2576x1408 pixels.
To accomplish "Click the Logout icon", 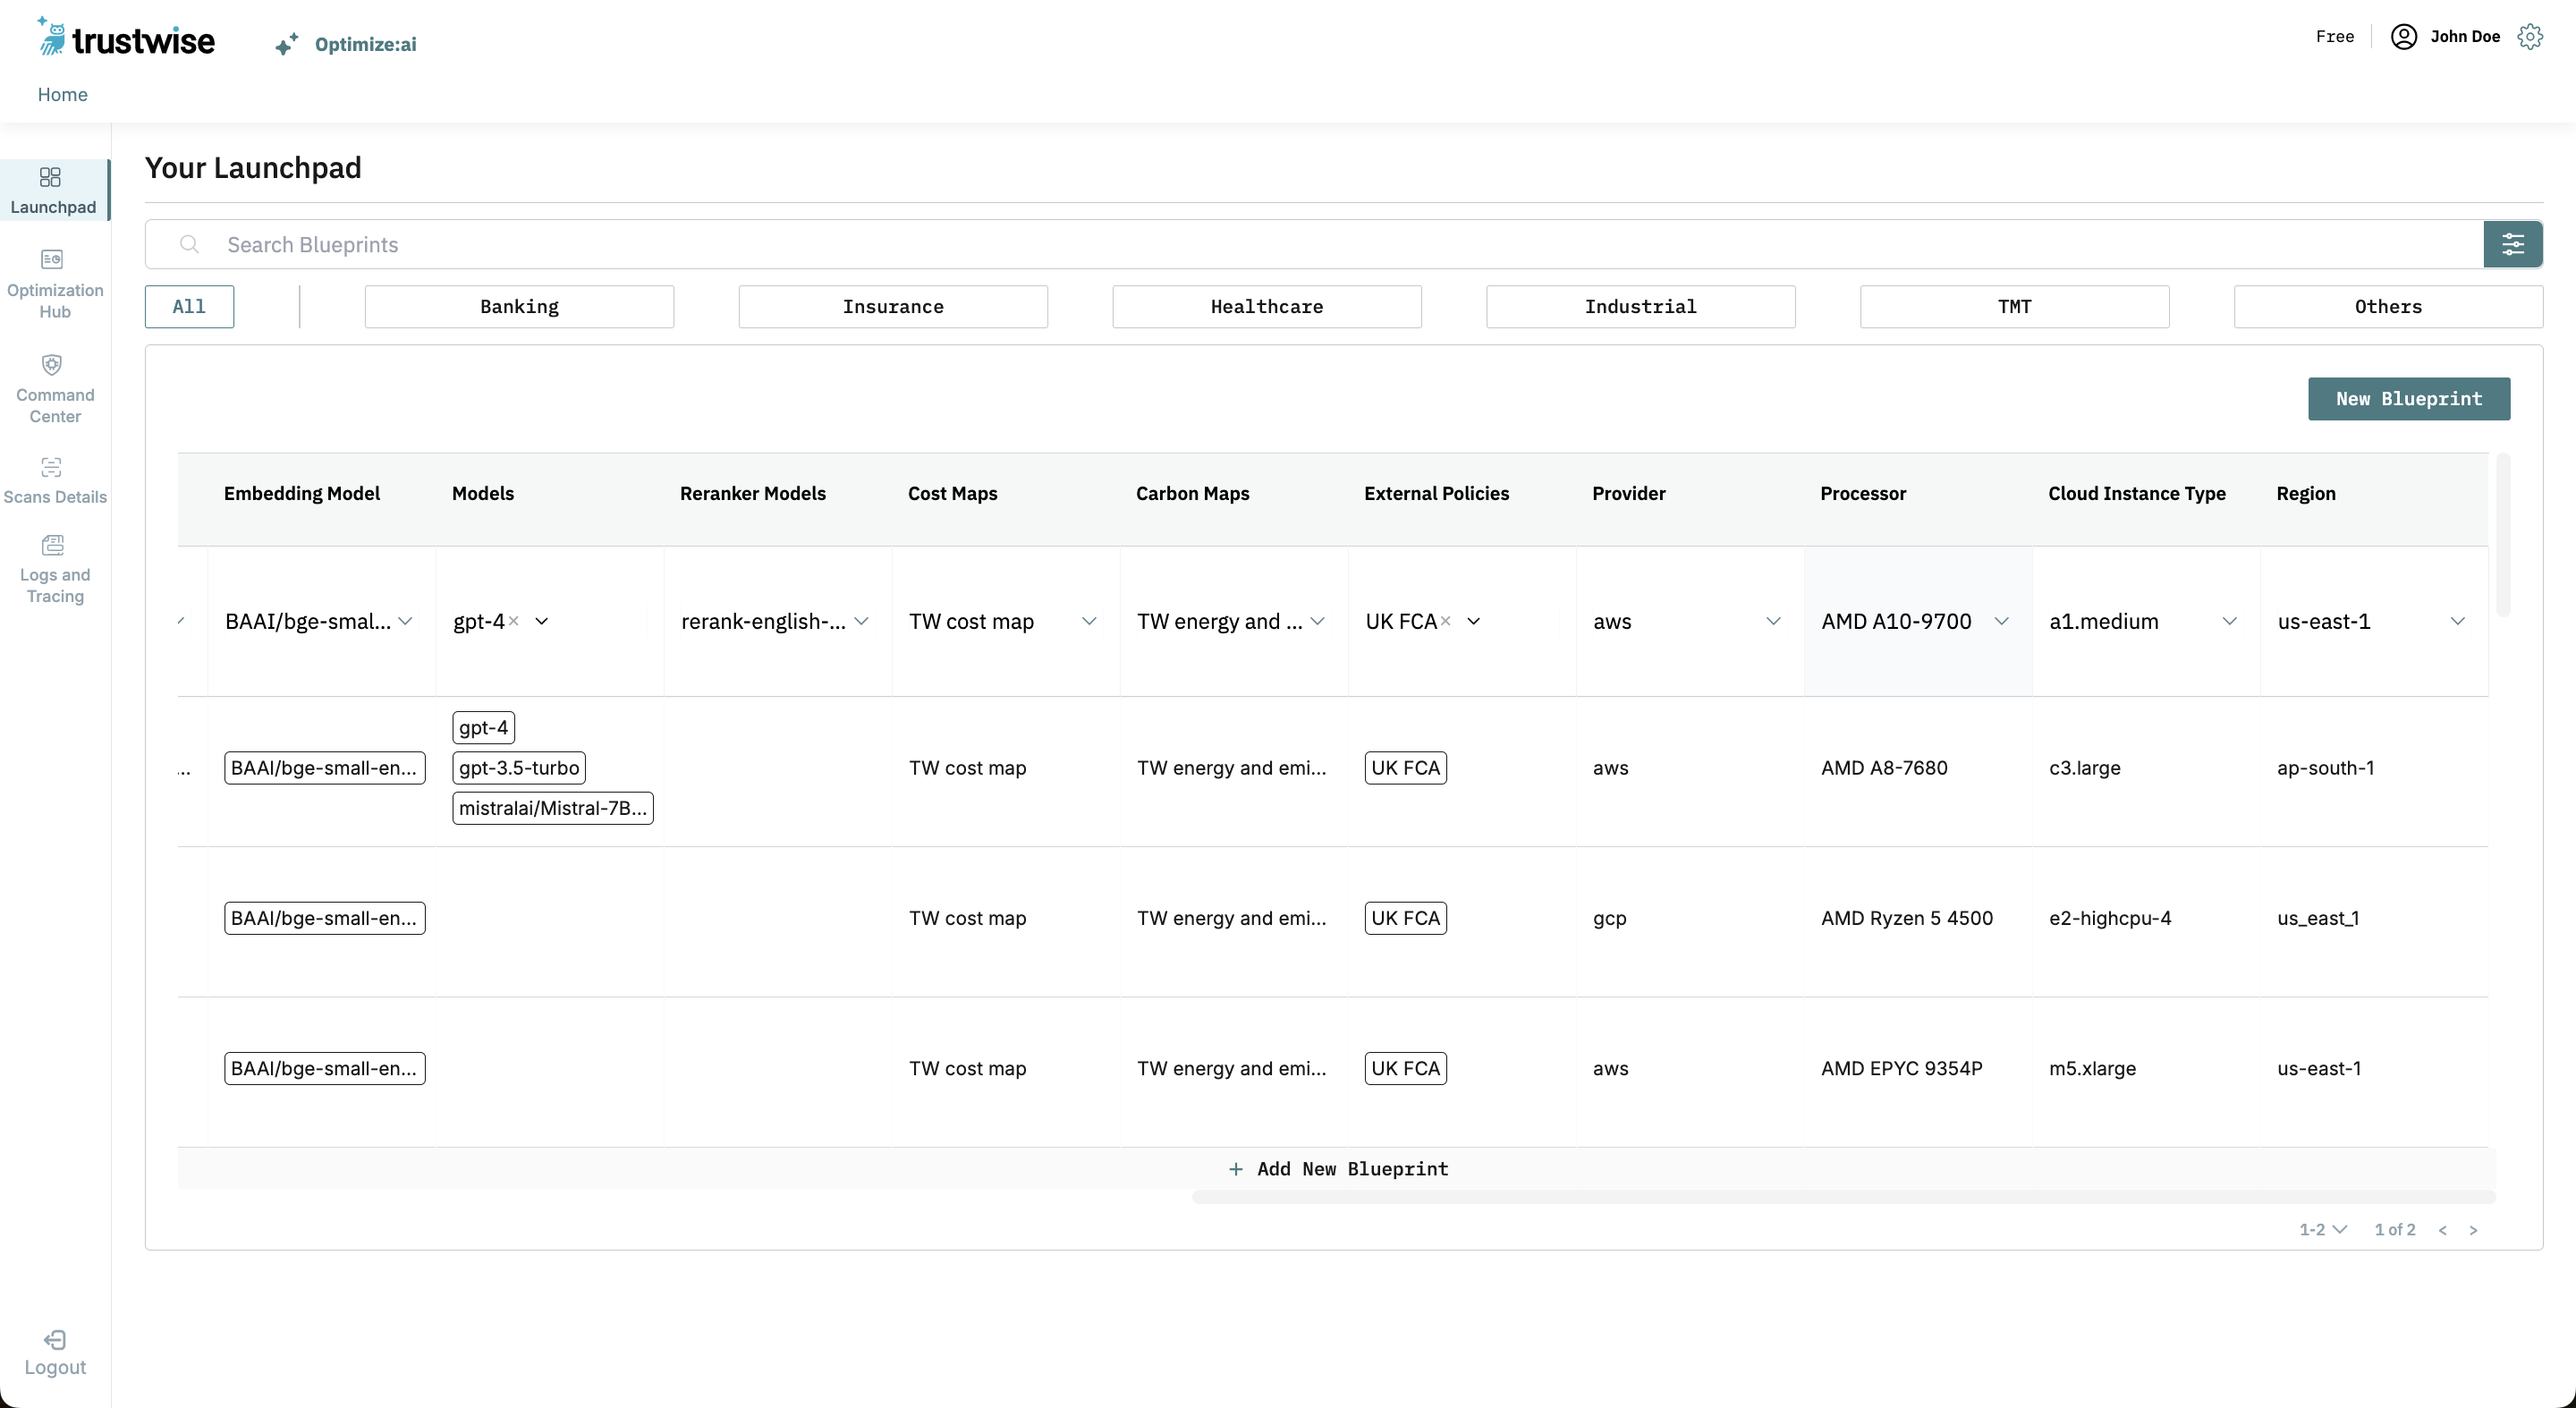I will (x=55, y=1340).
